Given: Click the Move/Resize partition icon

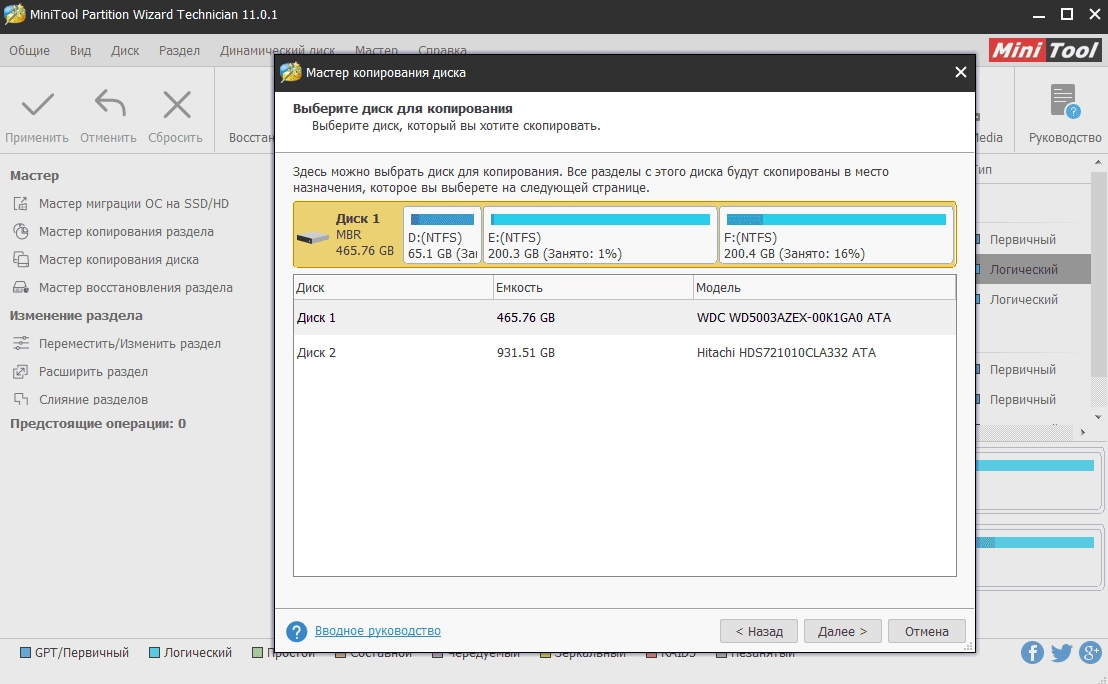Looking at the screenshot, I should coord(21,343).
